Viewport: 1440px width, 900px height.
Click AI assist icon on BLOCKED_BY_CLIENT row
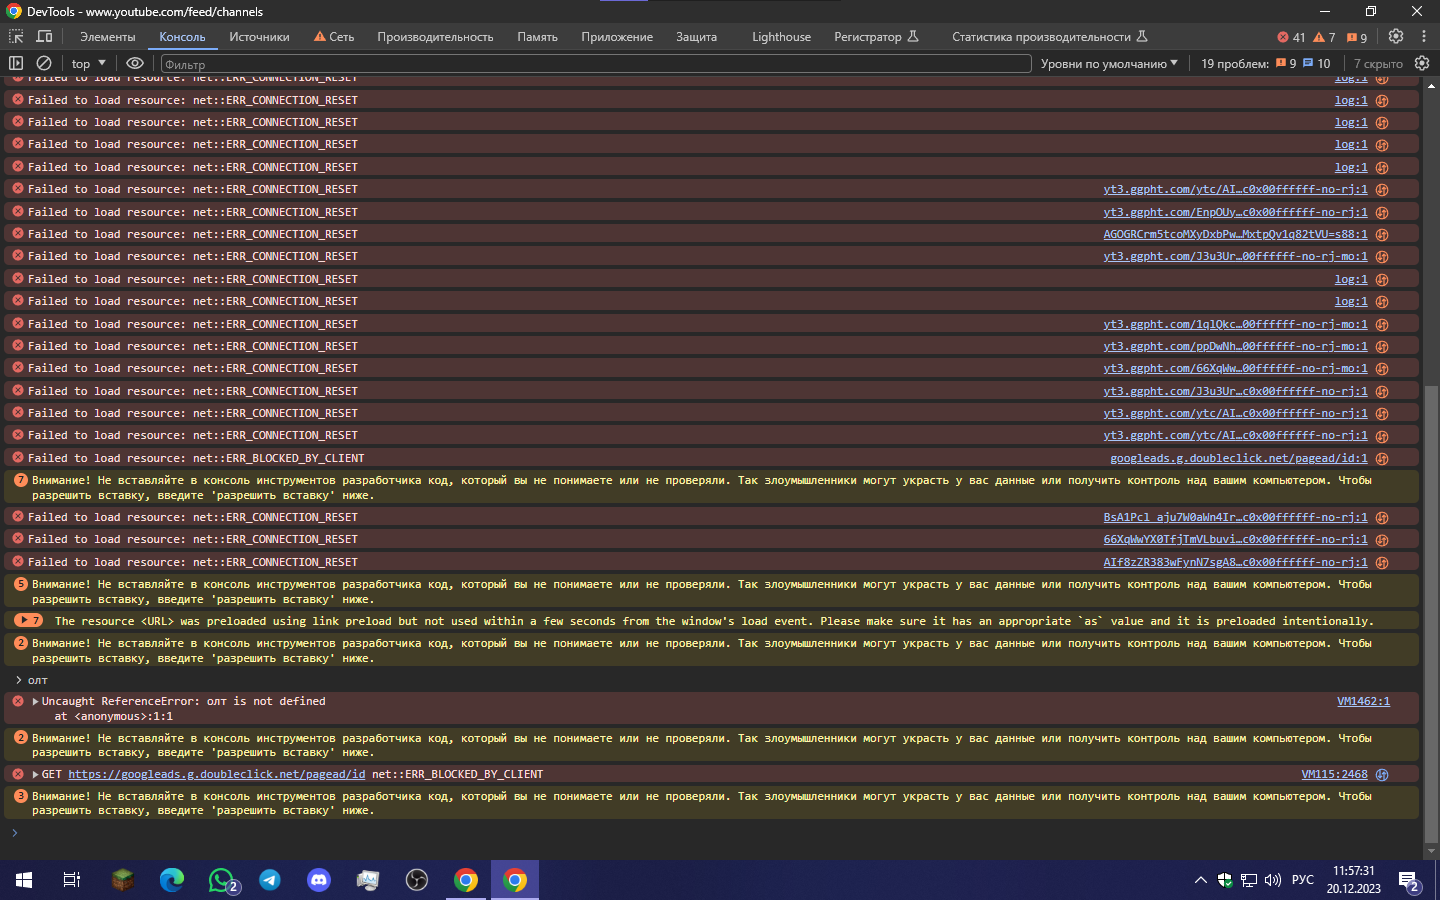pyautogui.click(x=1382, y=459)
